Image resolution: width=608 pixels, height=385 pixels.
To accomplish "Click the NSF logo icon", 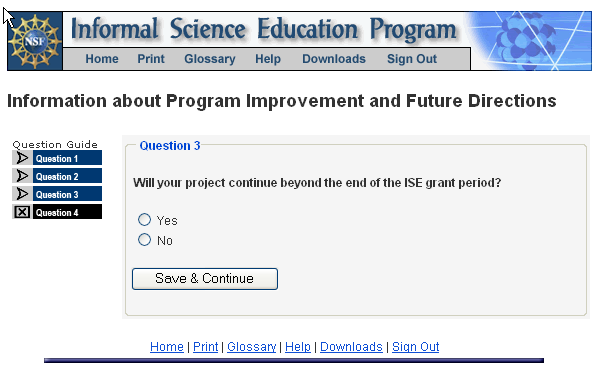I will (35, 41).
